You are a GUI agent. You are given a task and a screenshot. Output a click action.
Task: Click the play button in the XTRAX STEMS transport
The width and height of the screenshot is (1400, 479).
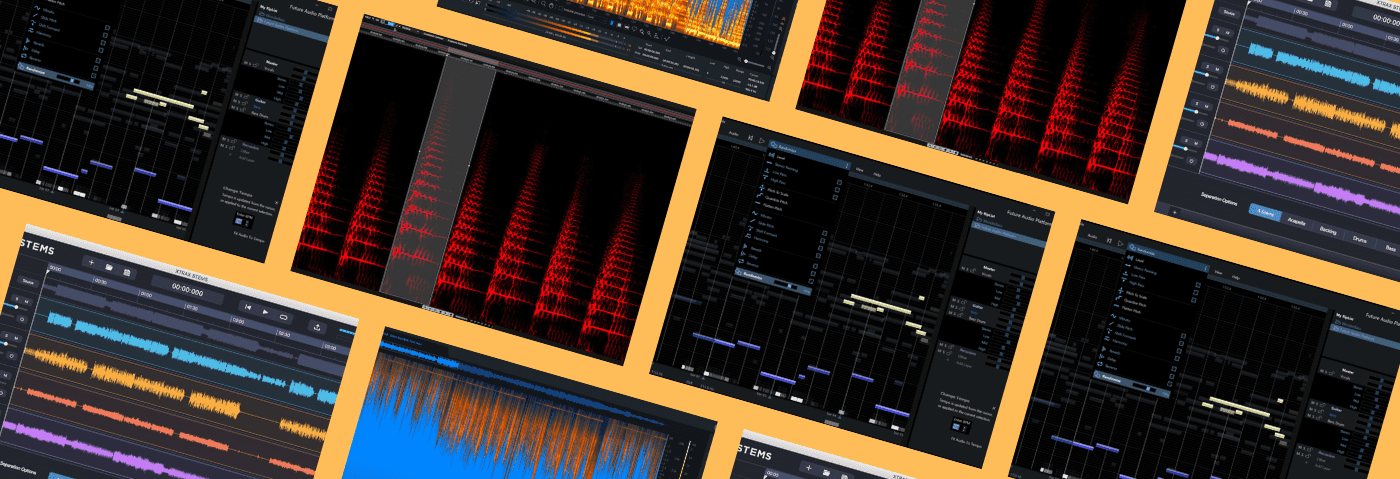265,312
